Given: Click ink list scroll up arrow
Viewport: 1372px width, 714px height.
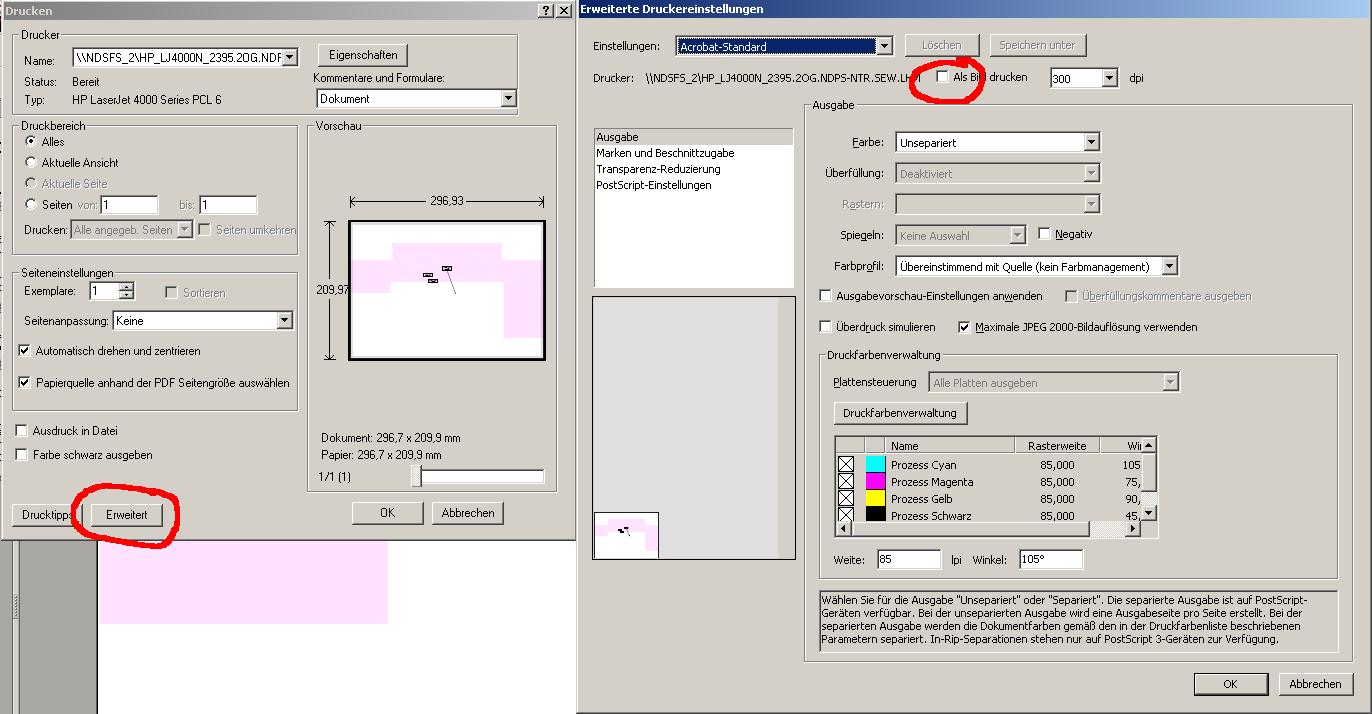Looking at the screenshot, I should coord(1149,445).
